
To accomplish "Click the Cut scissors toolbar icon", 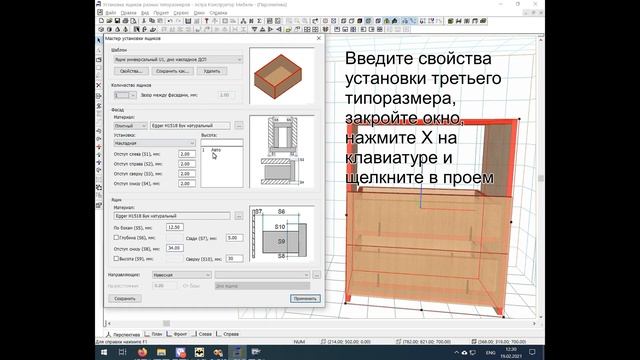I will pyautogui.click(x=144, y=21).
